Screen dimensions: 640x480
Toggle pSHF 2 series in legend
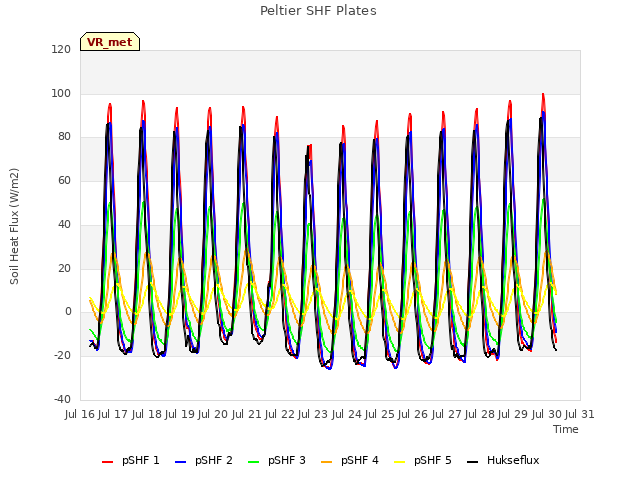(204, 460)
